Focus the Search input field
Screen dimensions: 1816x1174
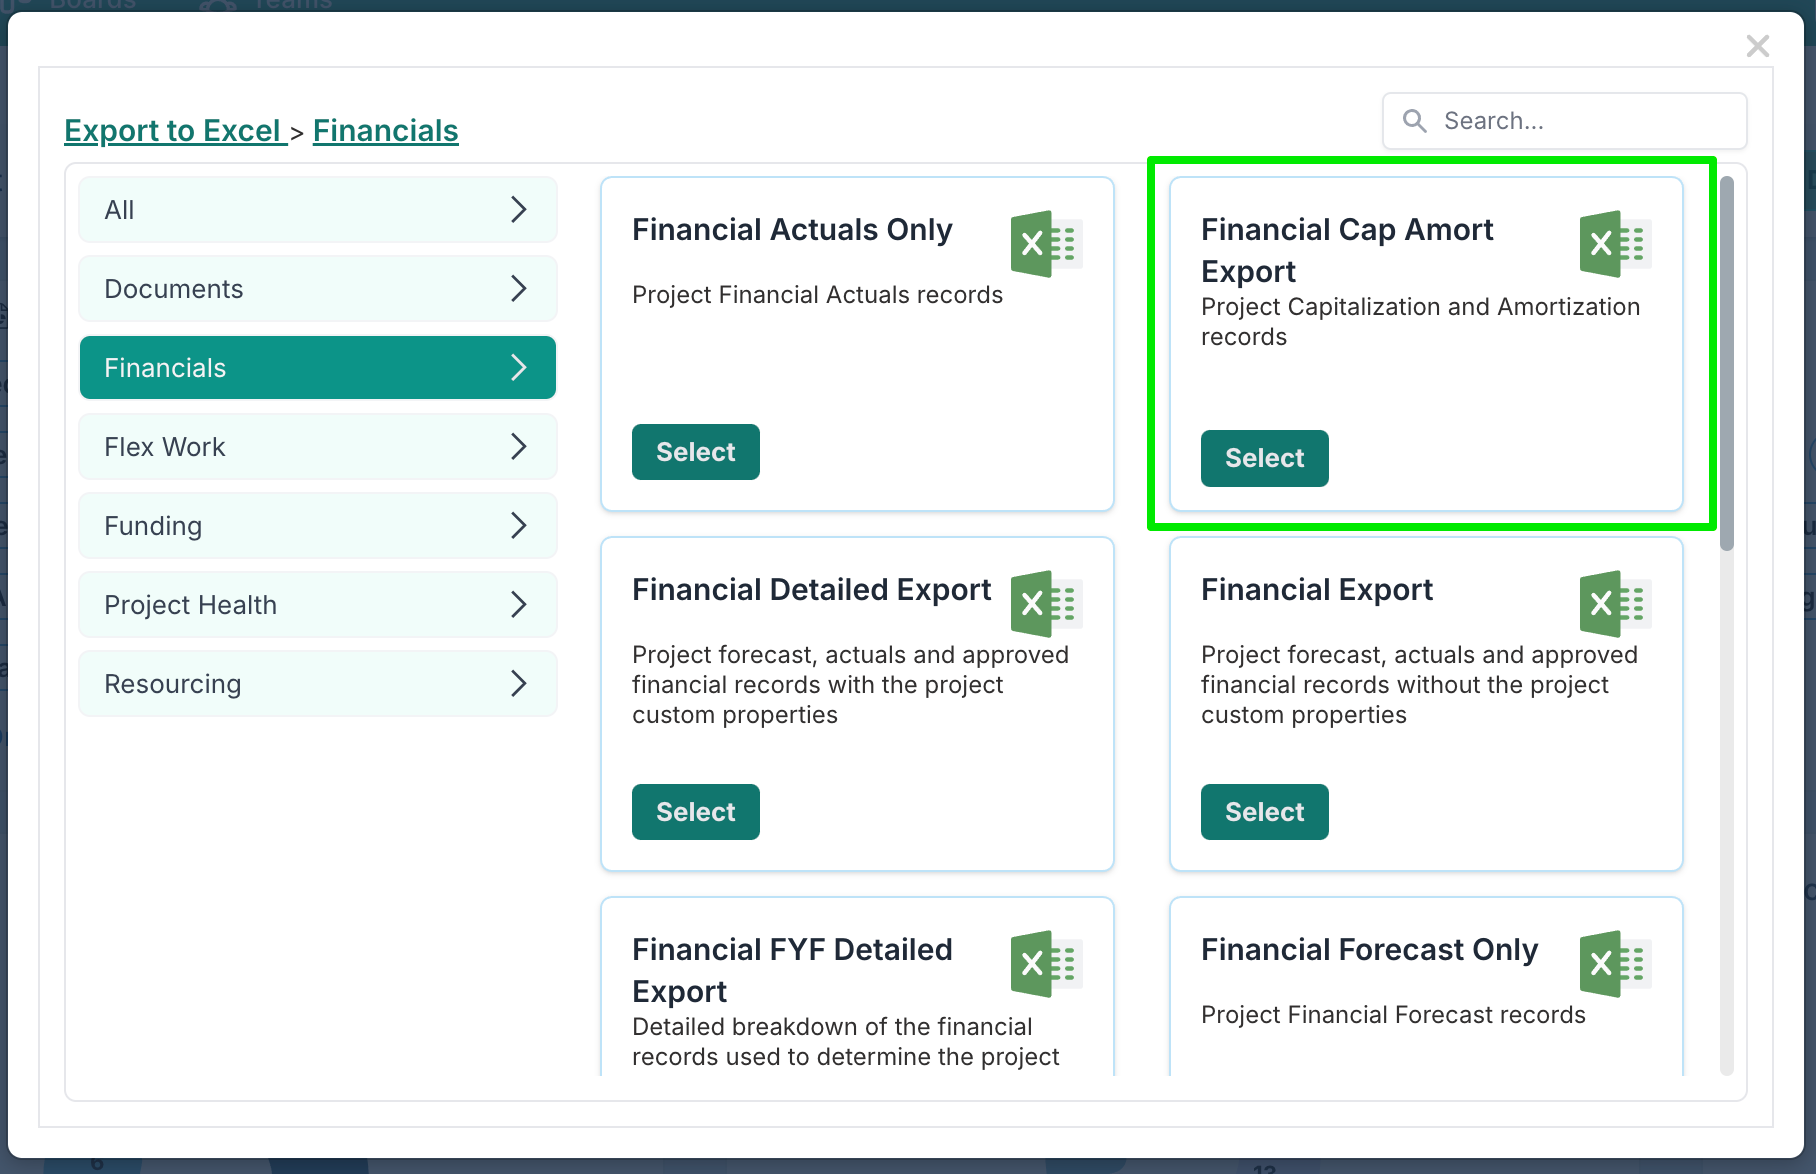[x=1565, y=121]
